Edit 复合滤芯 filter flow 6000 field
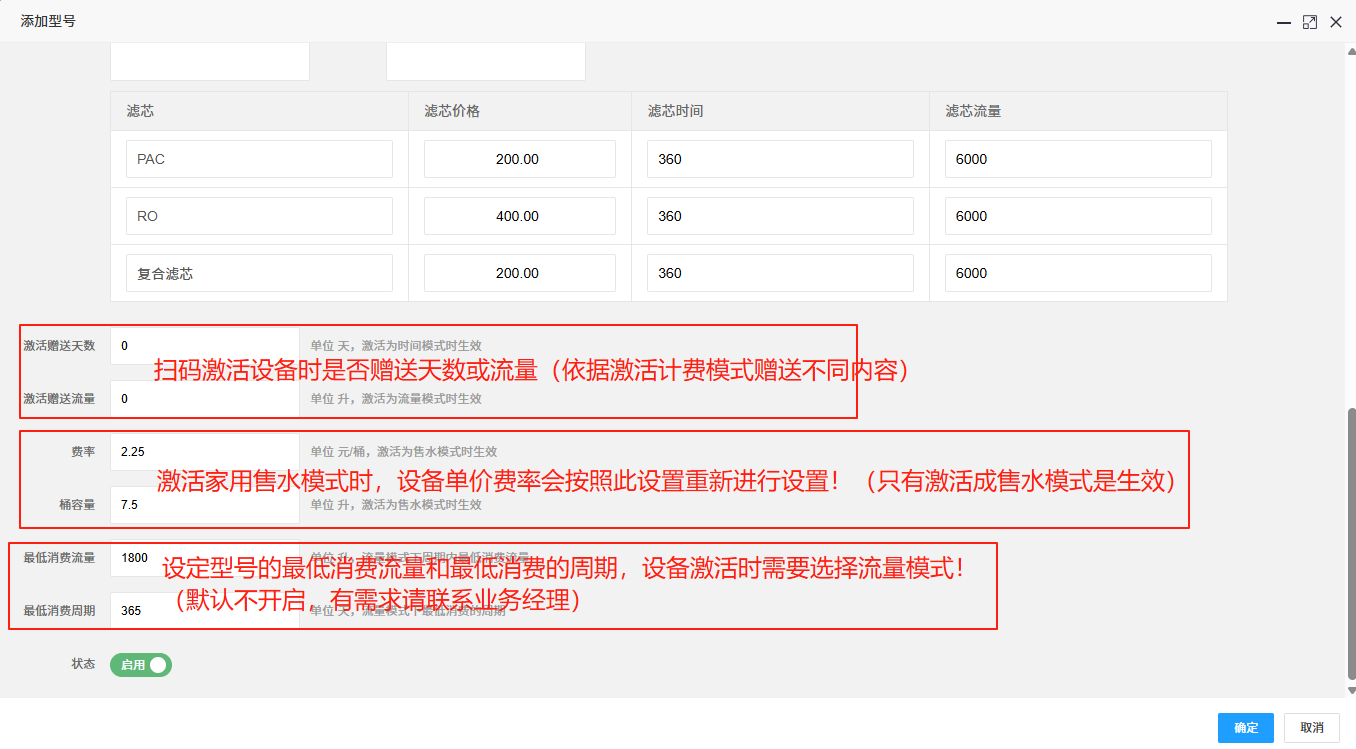 (x=1078, y=273)
